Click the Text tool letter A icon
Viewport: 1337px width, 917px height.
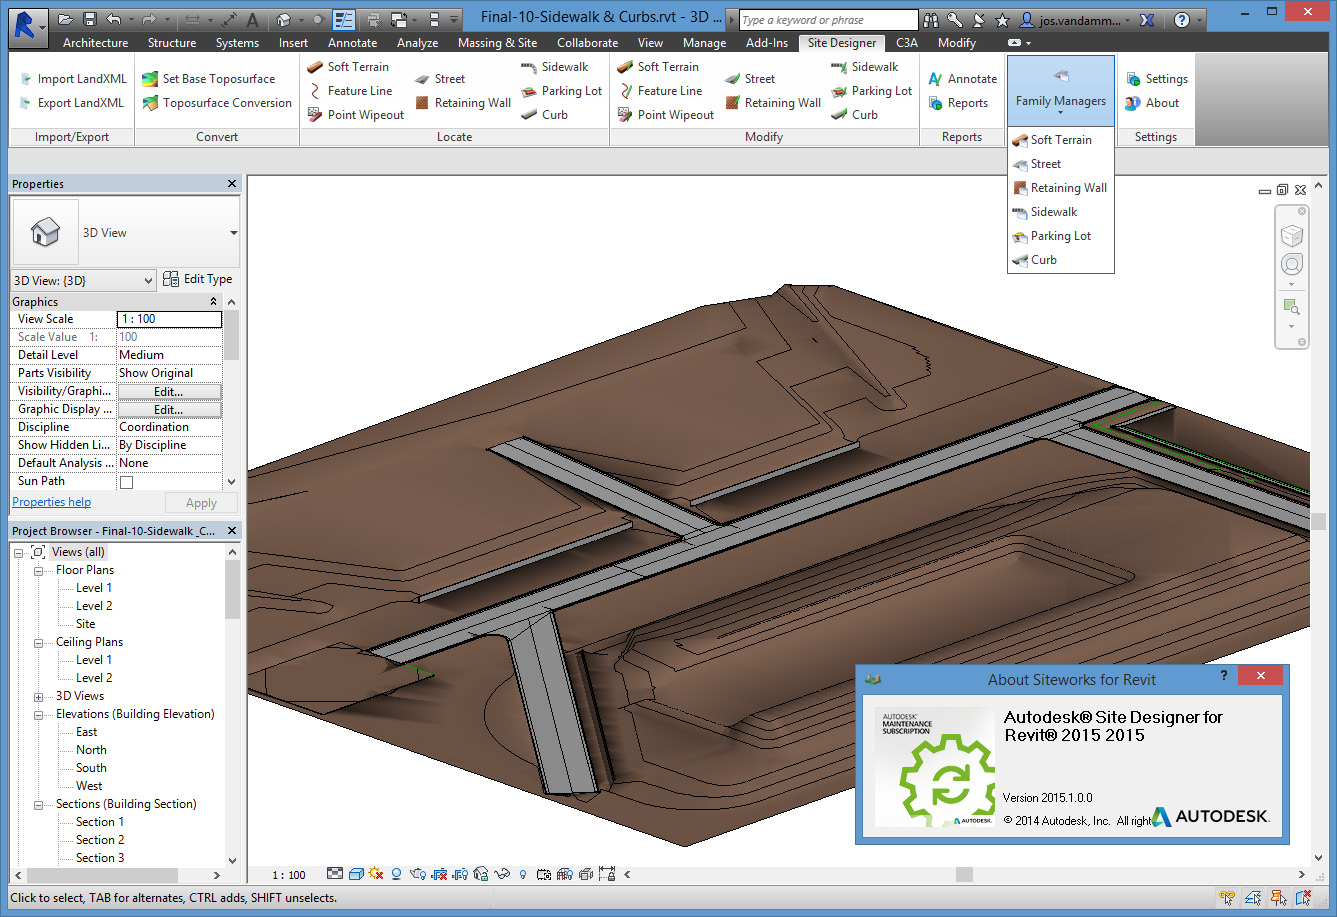pos(252,19)
